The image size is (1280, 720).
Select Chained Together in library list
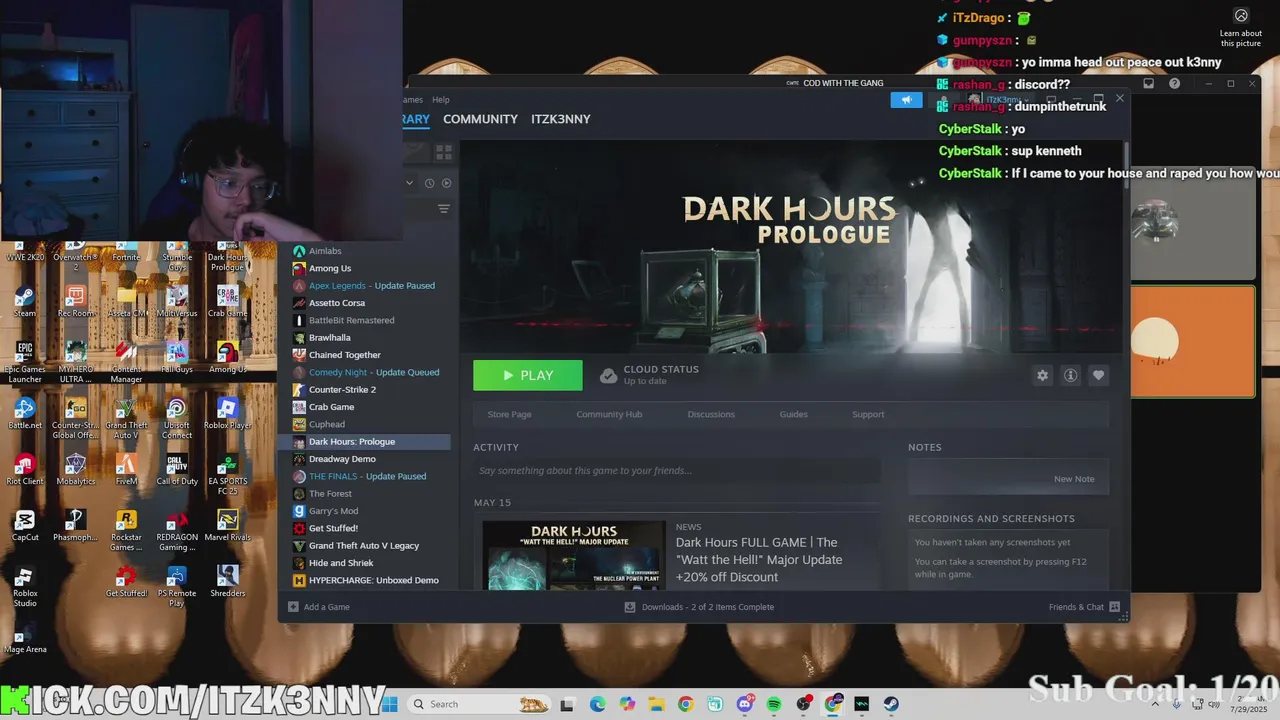pyautogui.click(x=344, y=355)
